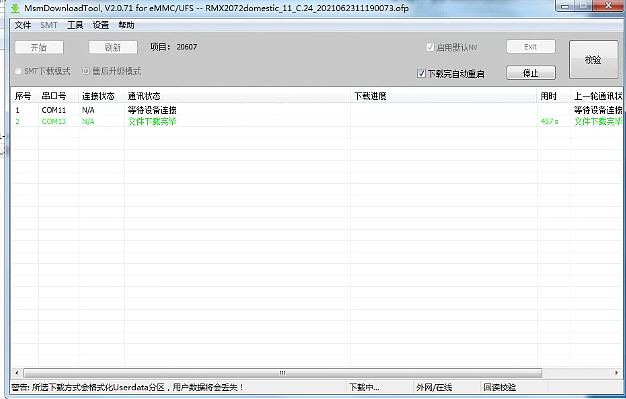Open the 帮助 menu
Viewport: 626px width, 399px height.
click(x=126, y=25)
